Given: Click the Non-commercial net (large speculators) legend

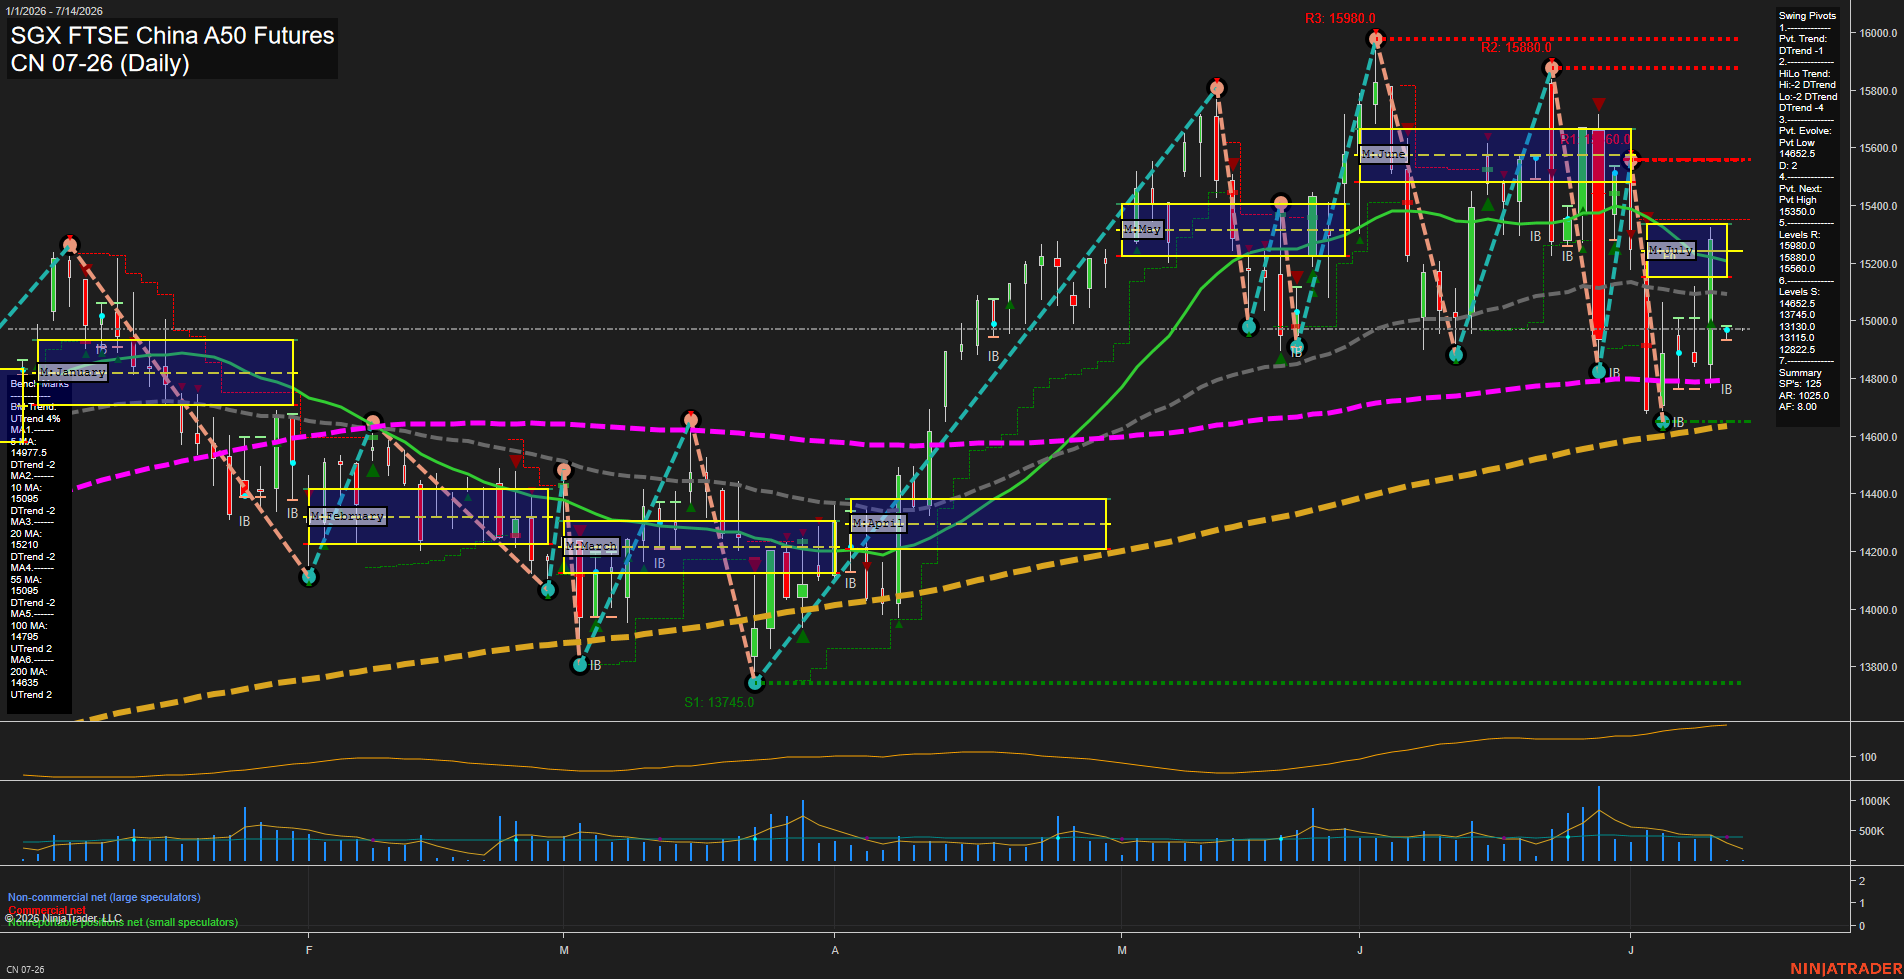Looking at the screenshot, I should pyautogui.click(x=104, y=898).
